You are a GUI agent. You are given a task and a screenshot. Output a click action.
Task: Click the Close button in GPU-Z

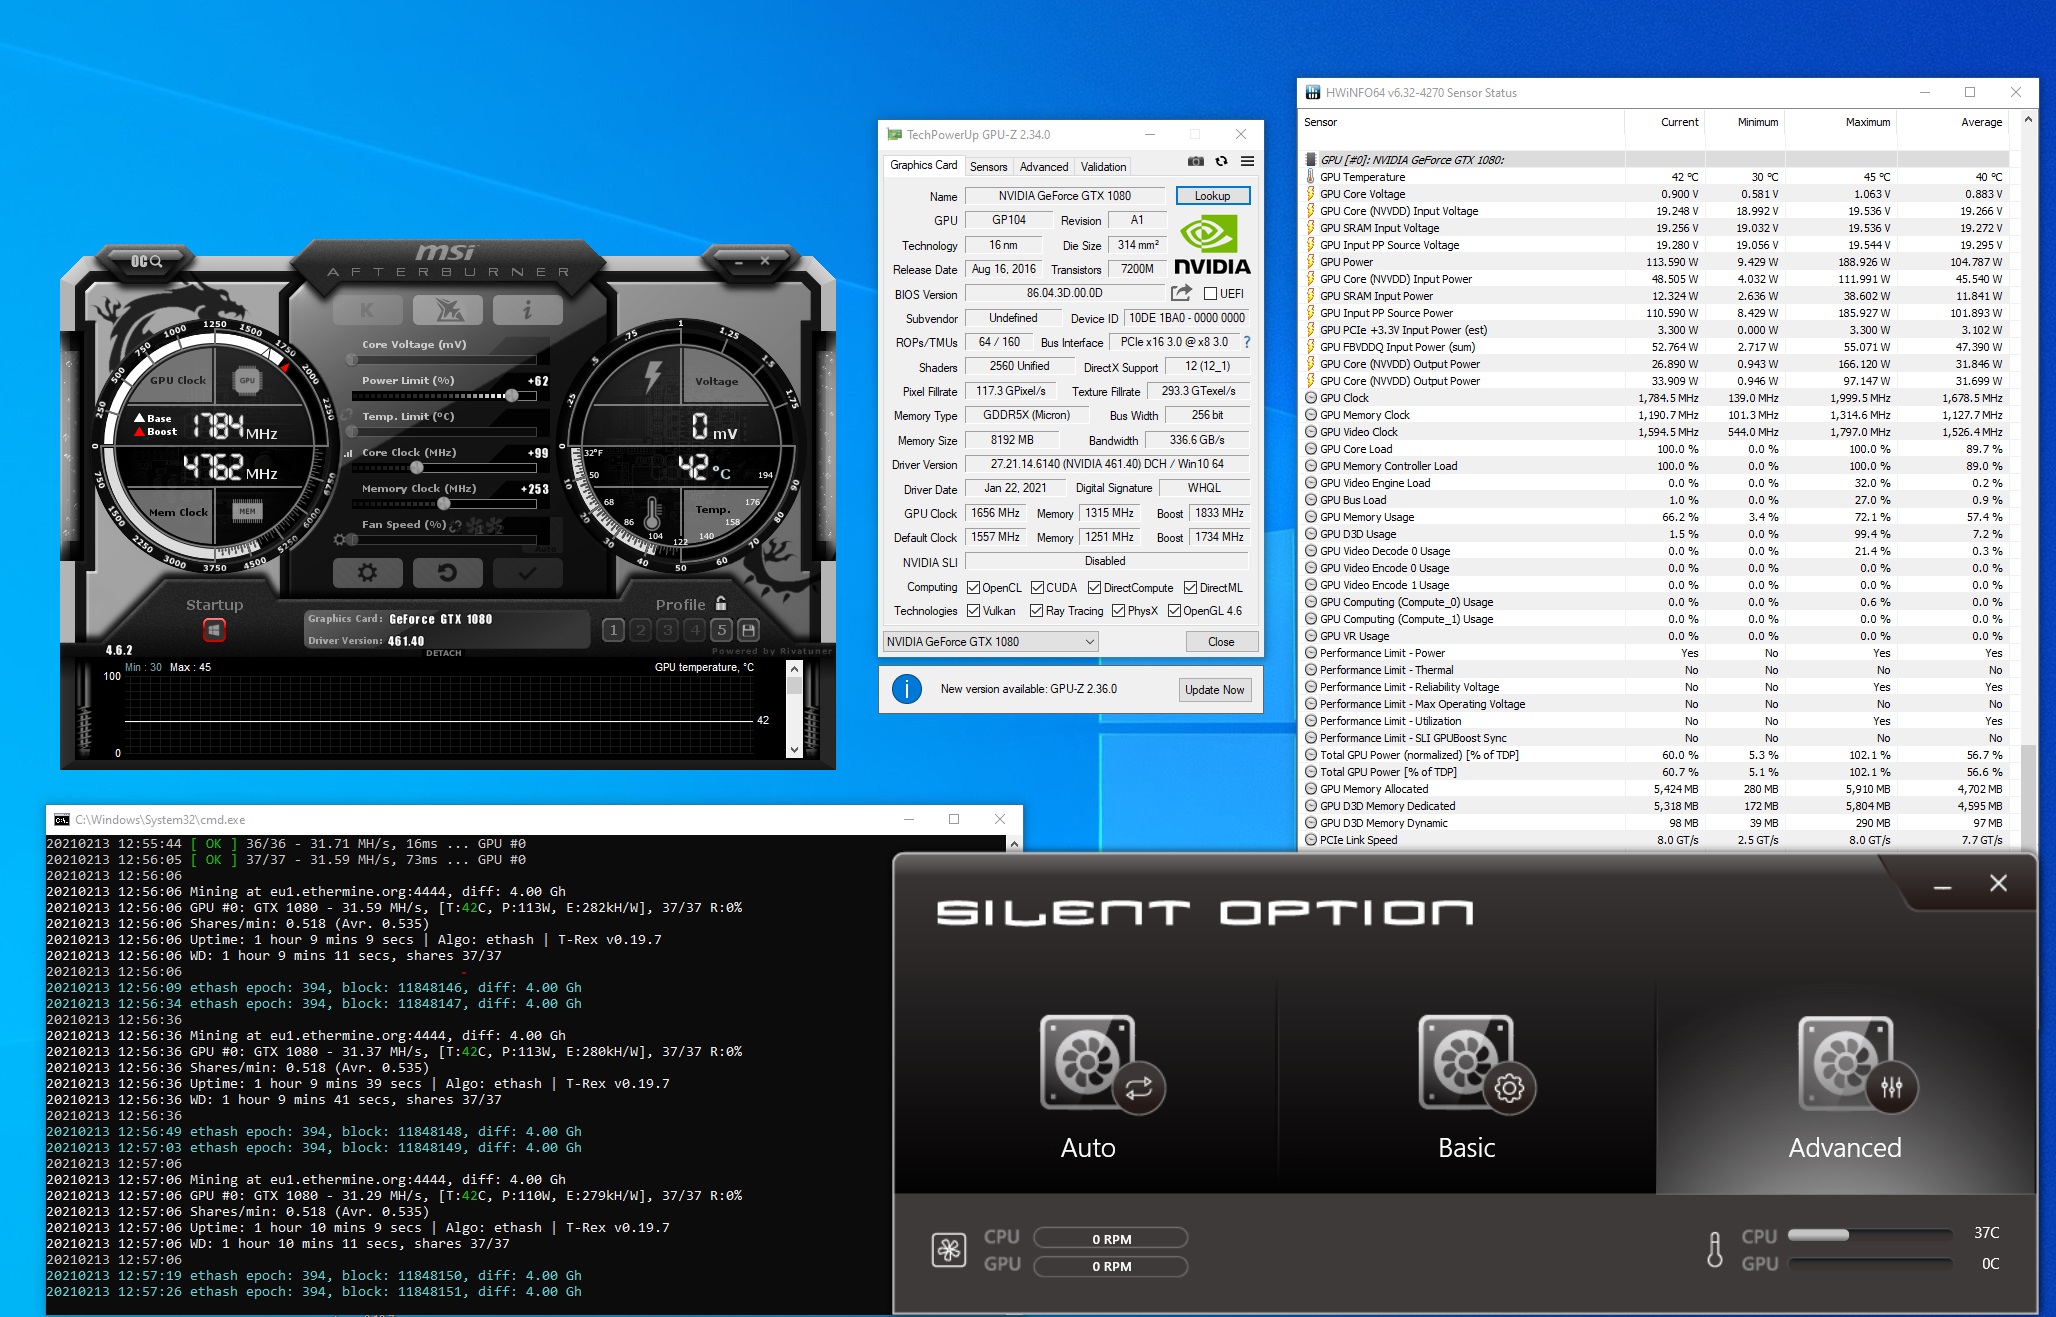[x=1221, y=642]
